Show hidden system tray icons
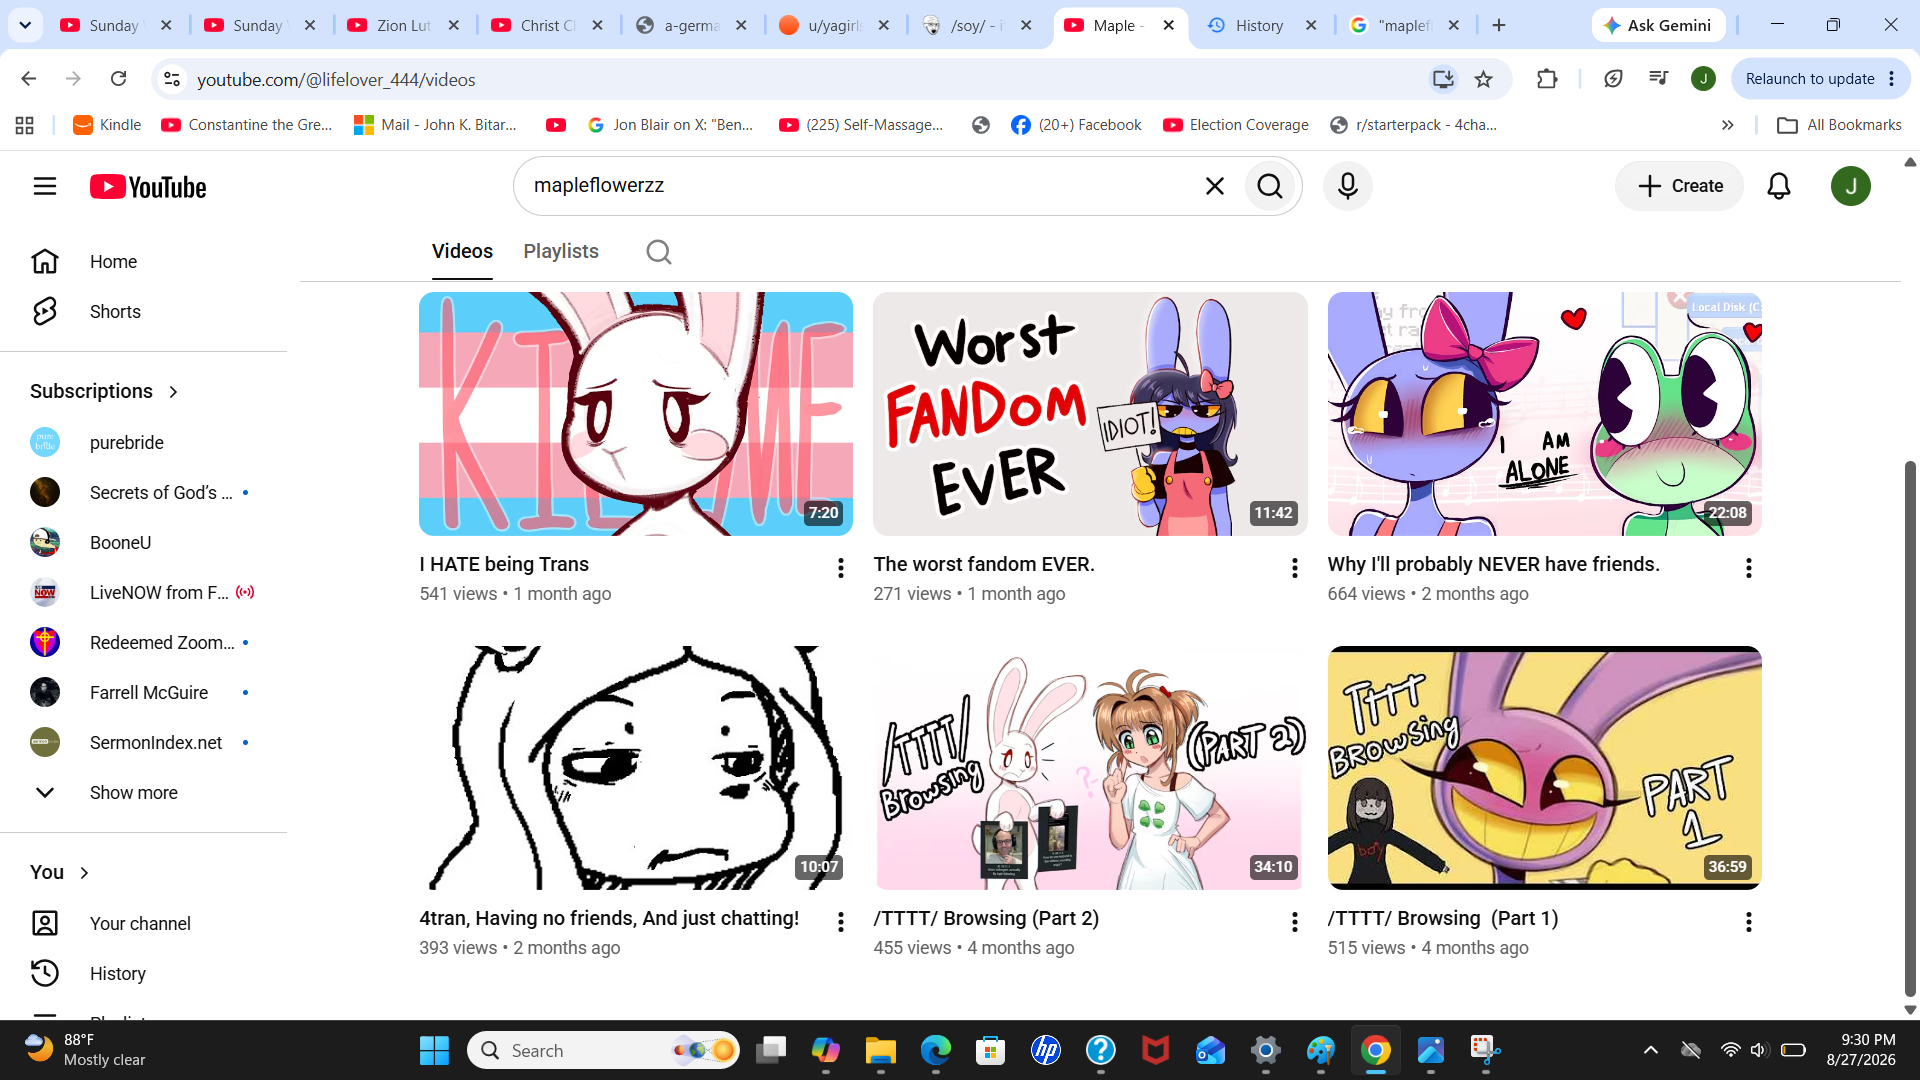Viewport: 1920px width, 1080px height. pyautogui.click(x=1651, y=1050)
